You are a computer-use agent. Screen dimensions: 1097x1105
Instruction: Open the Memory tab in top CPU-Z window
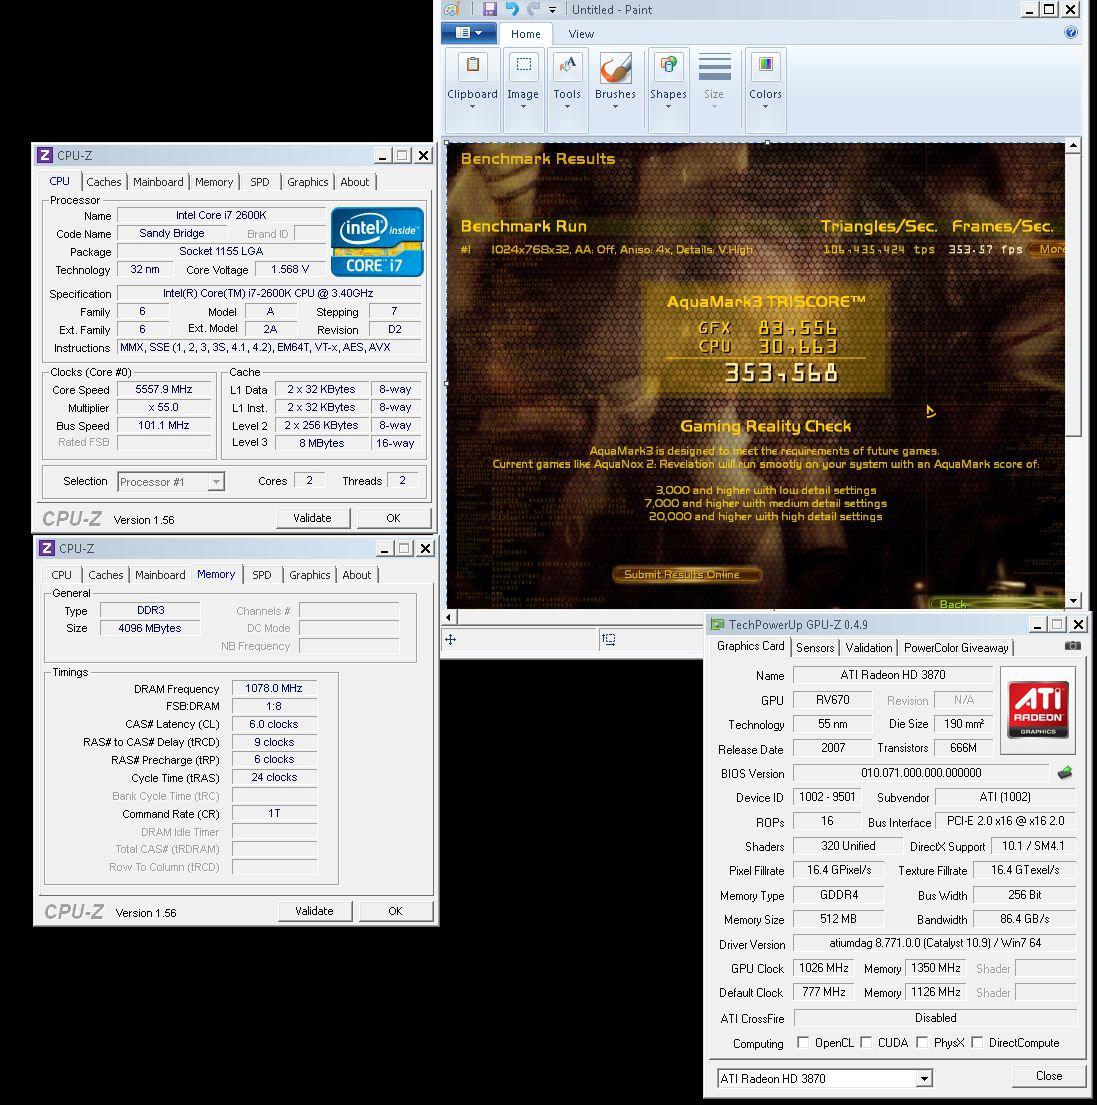click(x=213, y=182)
